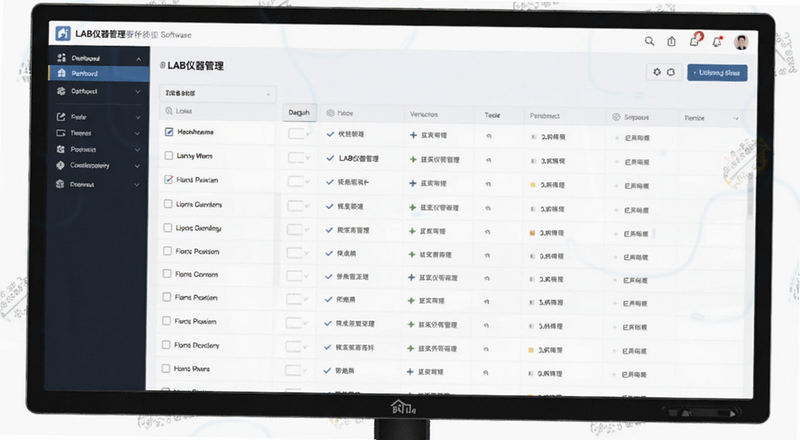Click the LAB仪器管理 page heading
This screenshot has height=440, width=800.
pyautogui.click(x=195, y=66)
